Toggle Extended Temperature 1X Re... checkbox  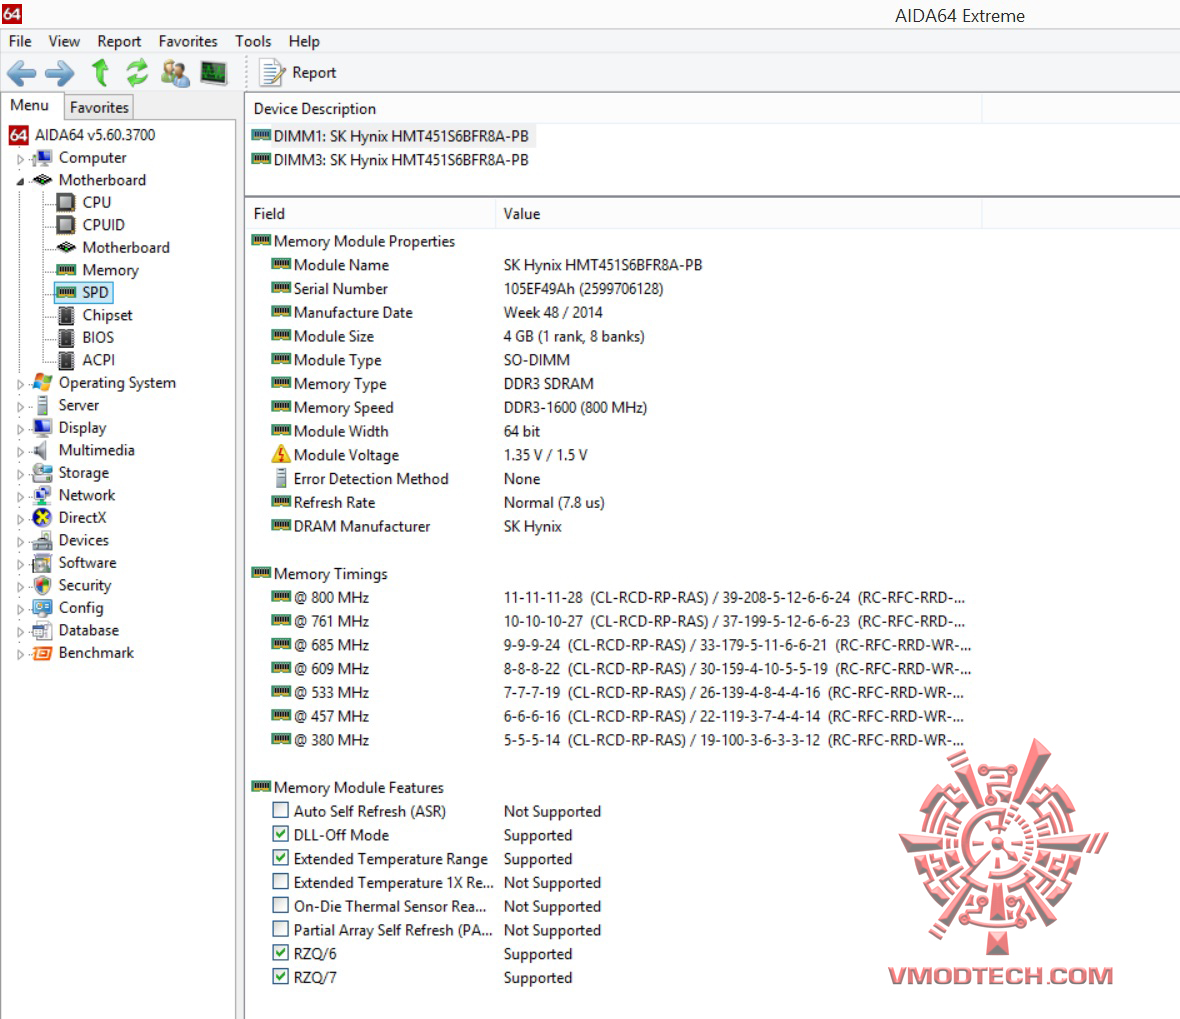click(x=280, y=881)
